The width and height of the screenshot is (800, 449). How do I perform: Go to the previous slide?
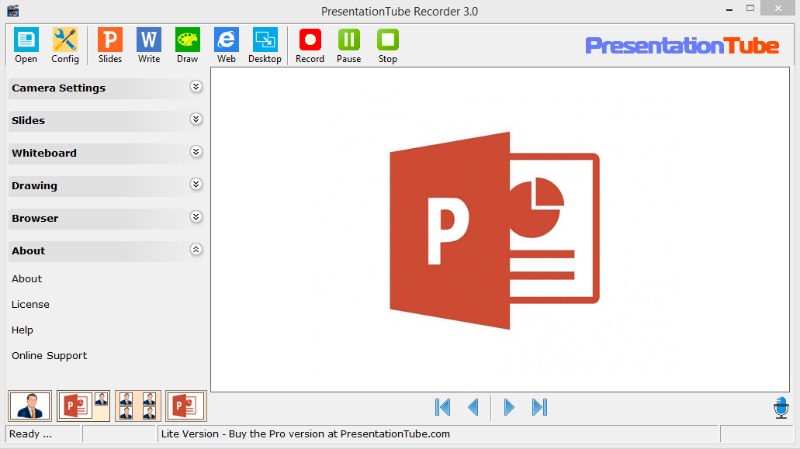pyautogui.click(x=473, y=407)
